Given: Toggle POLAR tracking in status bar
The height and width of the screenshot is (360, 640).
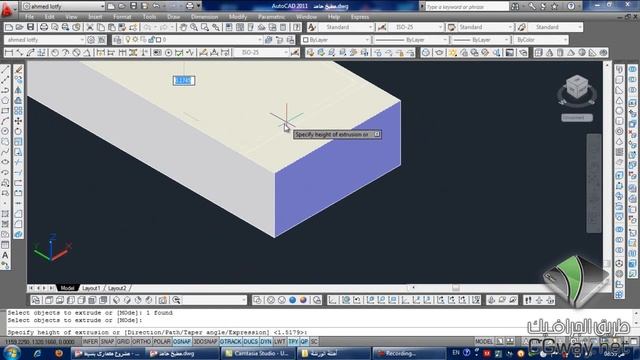Looking at the screenshot, I should point(162,342).
